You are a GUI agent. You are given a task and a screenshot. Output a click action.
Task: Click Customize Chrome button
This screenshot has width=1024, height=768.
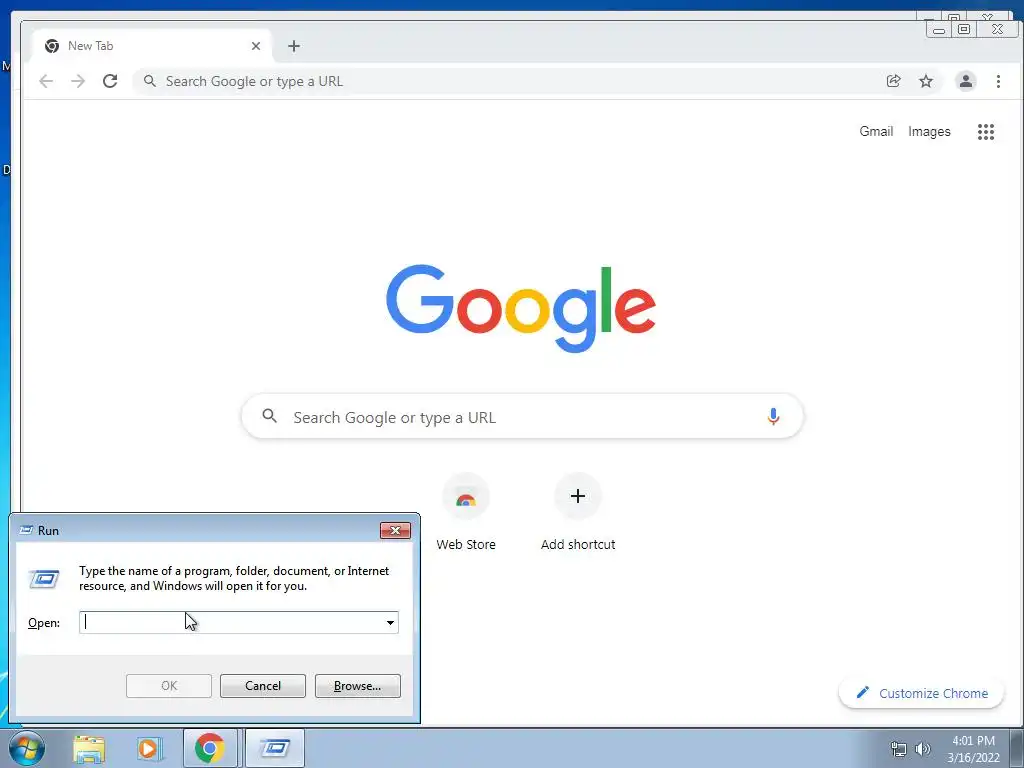click(921, 694)
